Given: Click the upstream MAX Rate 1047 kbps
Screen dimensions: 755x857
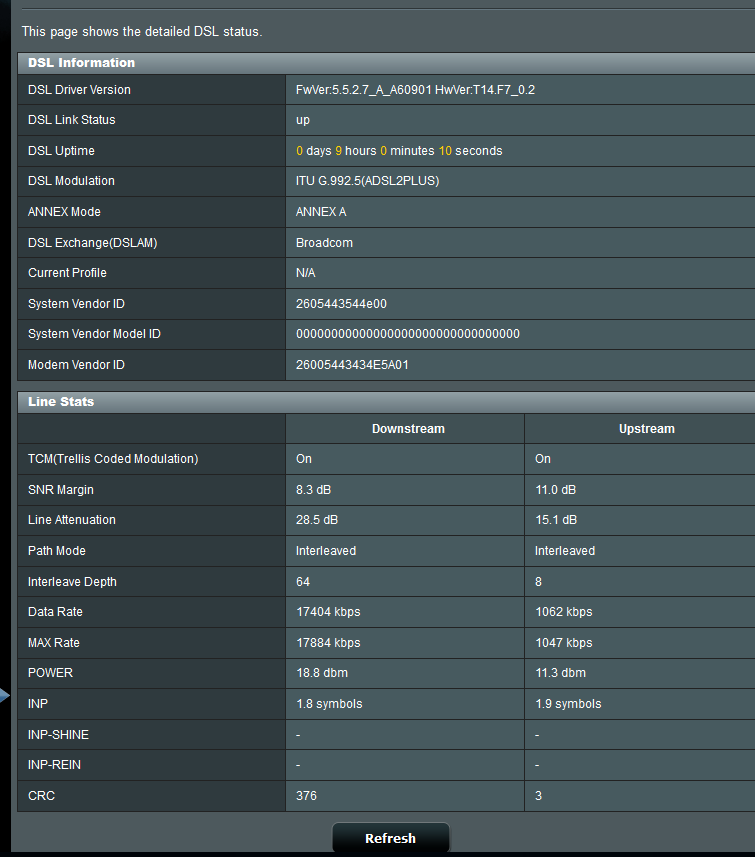Looking at the screenshot, I should point(564,643).
